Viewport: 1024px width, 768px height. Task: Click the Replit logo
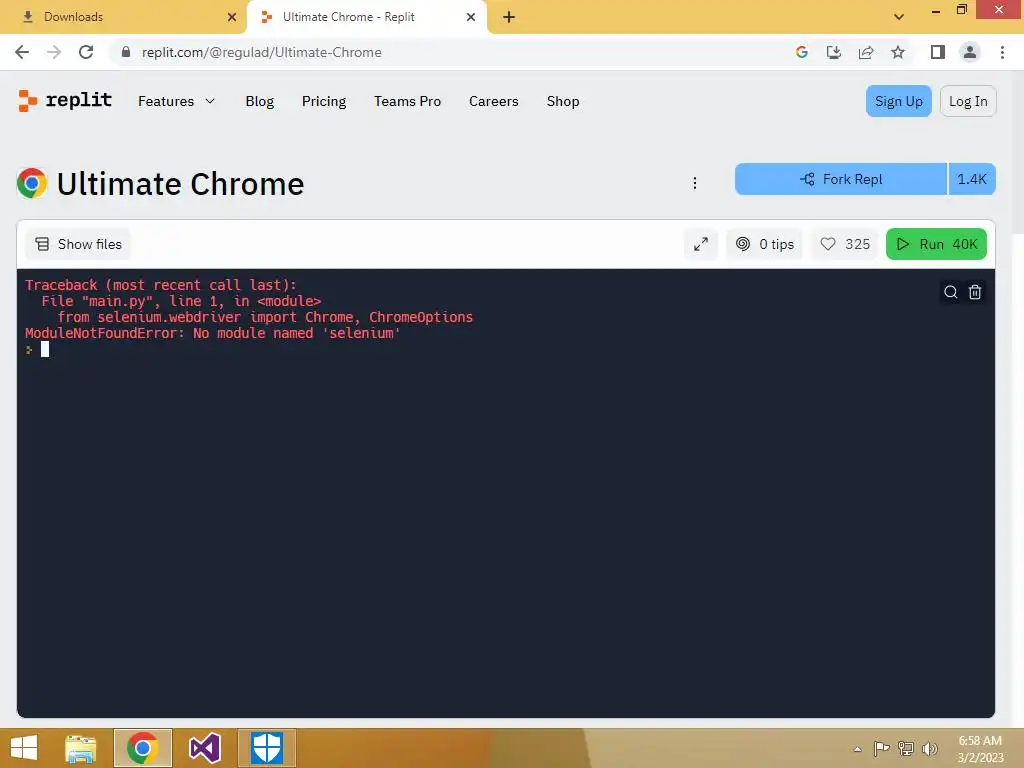[65, 101]
